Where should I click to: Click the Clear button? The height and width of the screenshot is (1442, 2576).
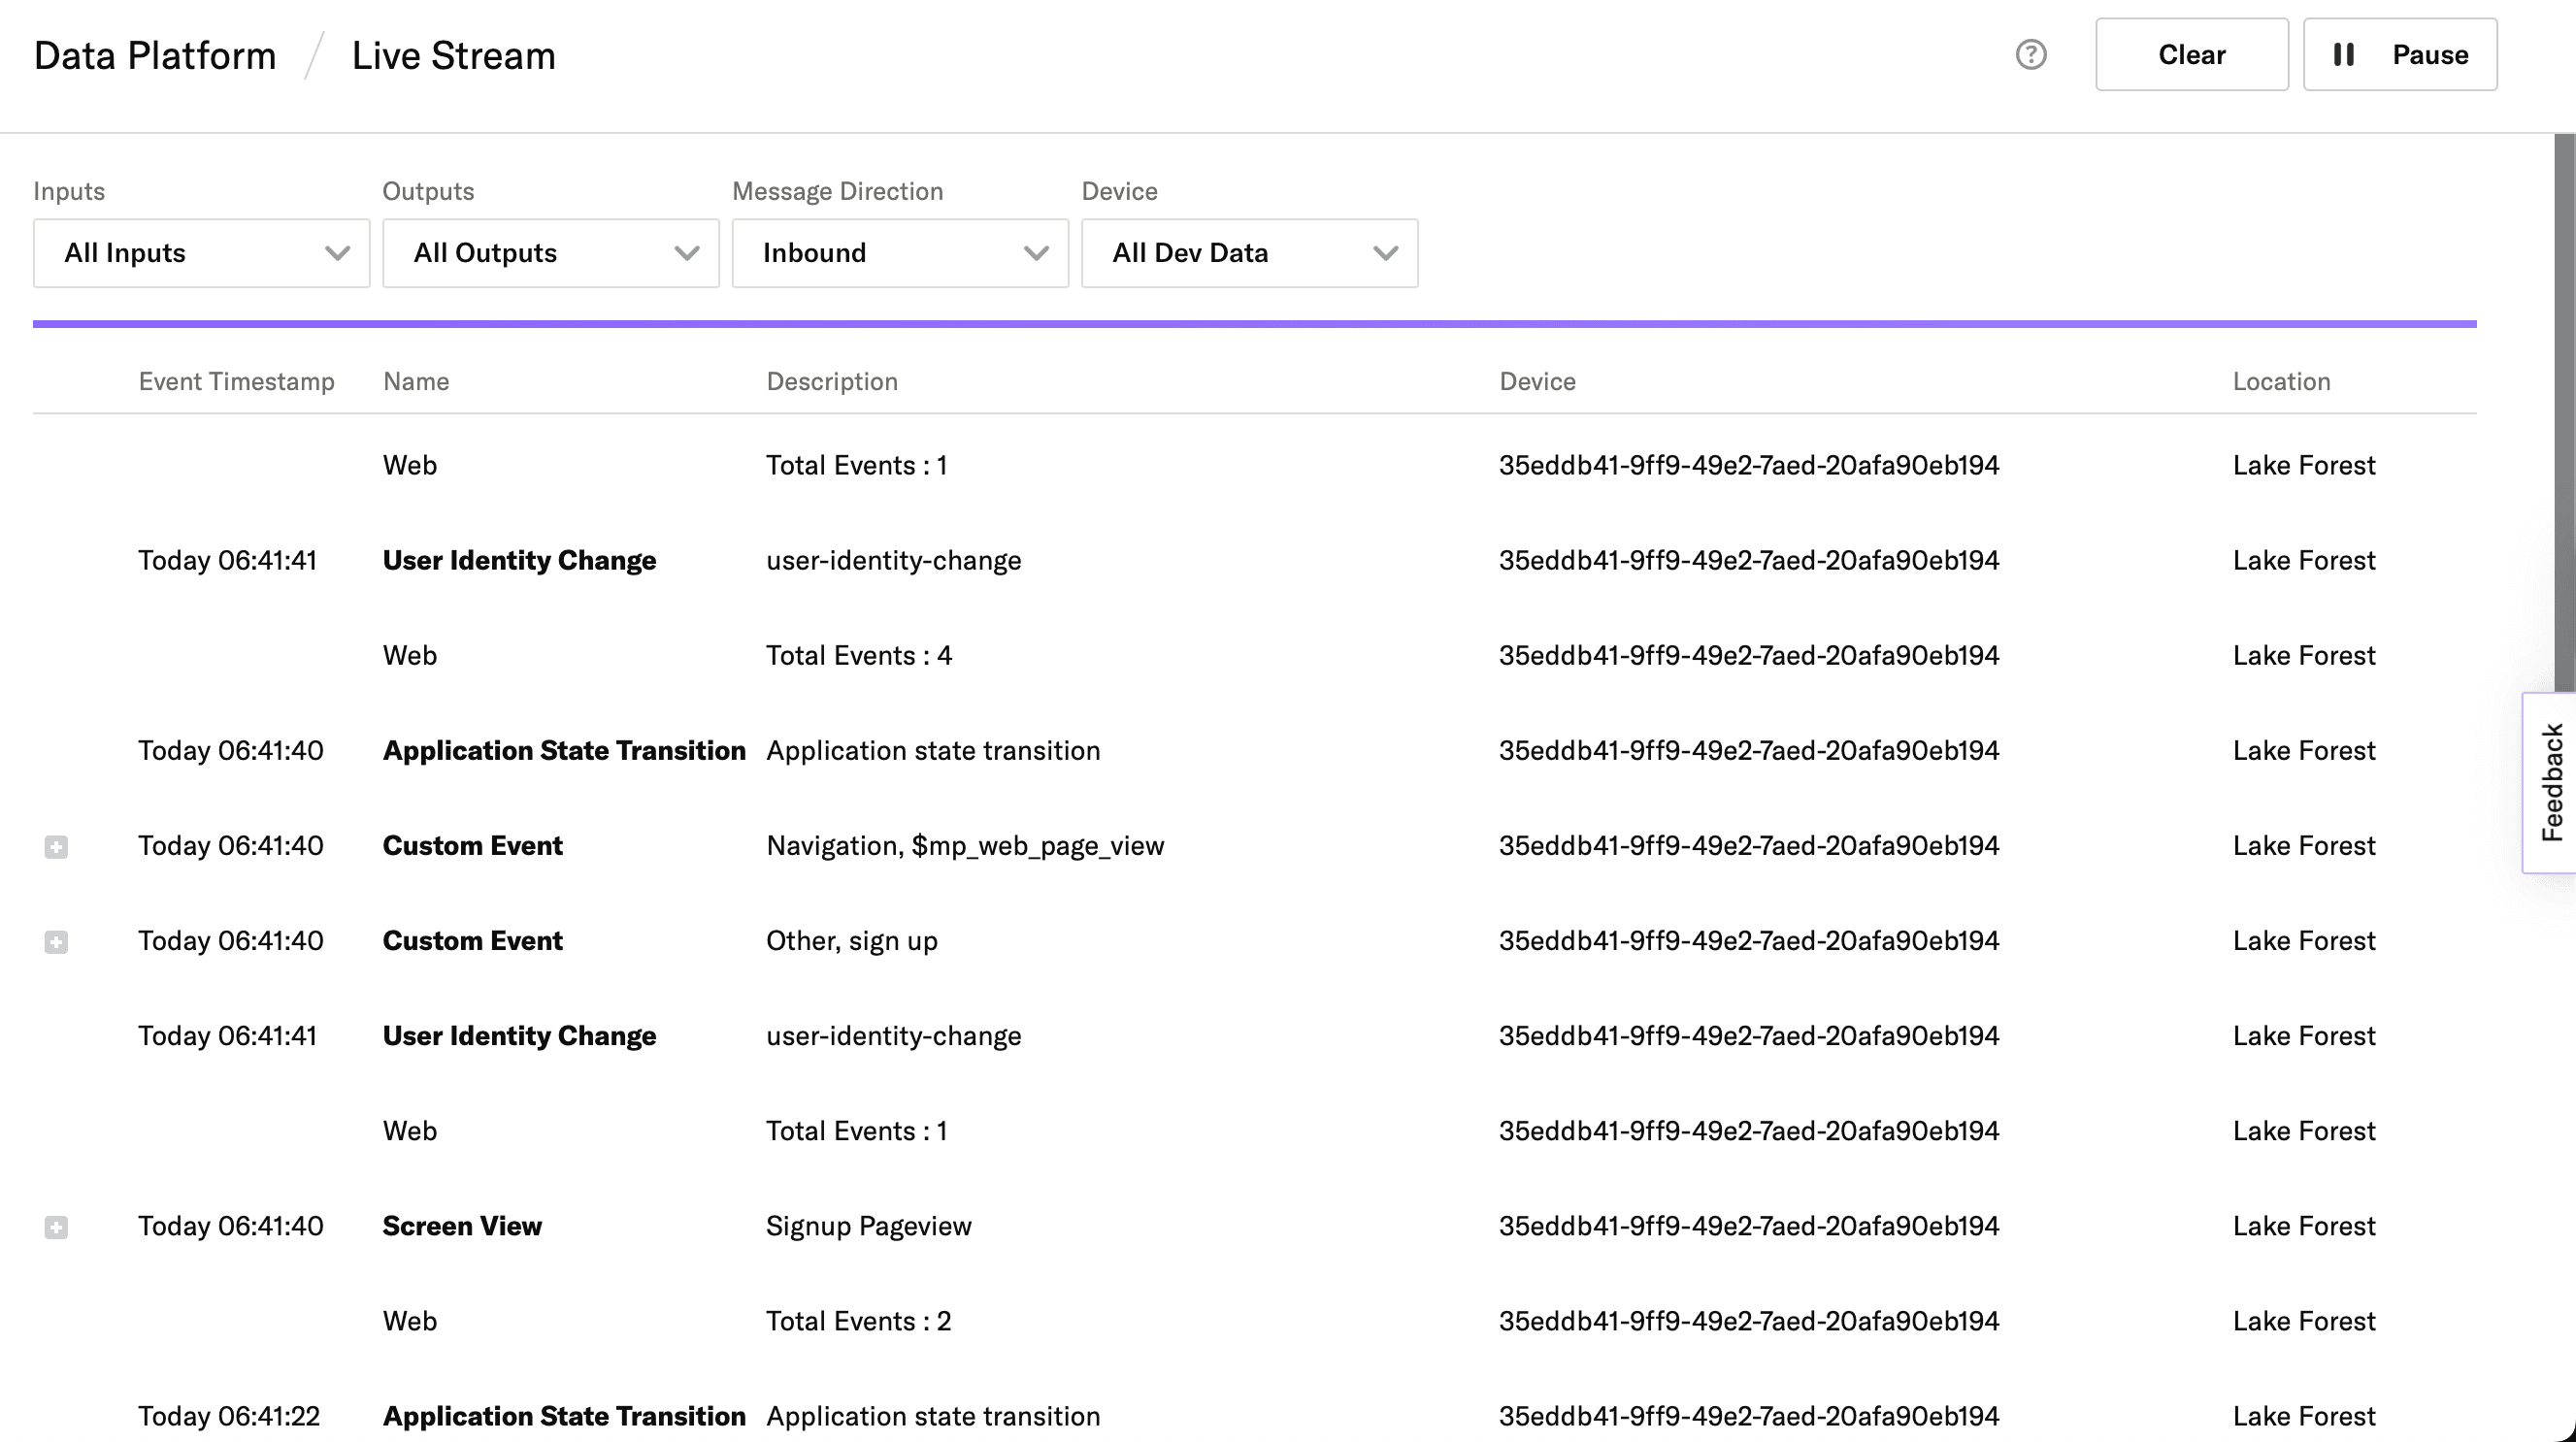click(2191, 55)
